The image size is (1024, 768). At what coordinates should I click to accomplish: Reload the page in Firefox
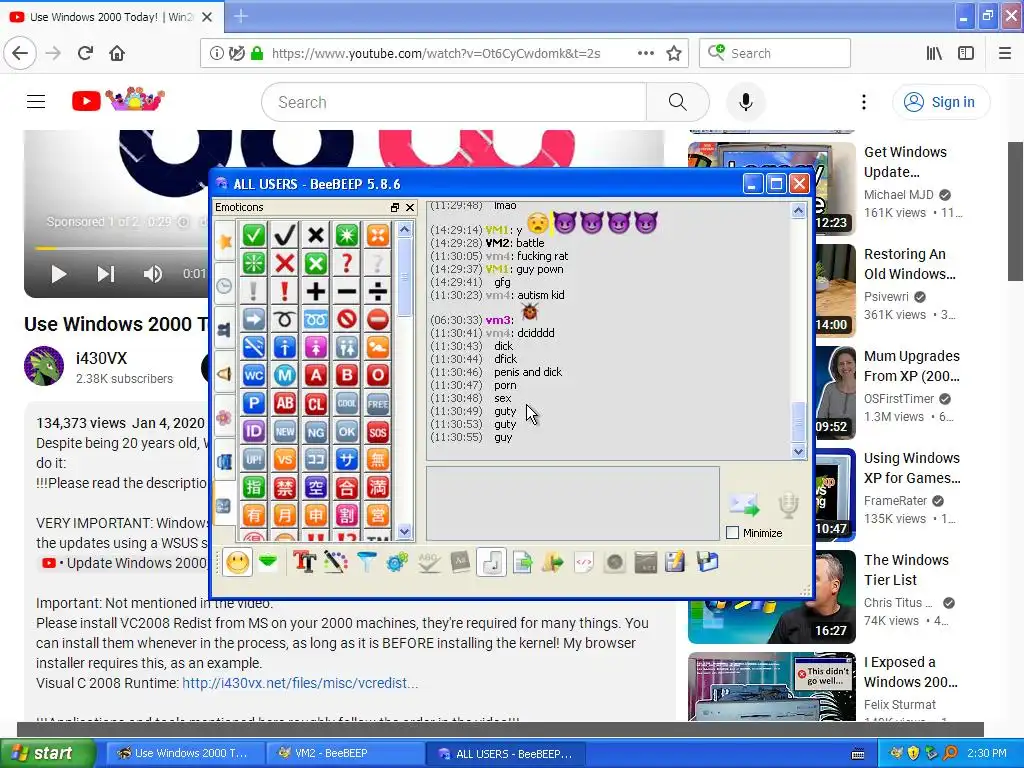coord(86,53)
